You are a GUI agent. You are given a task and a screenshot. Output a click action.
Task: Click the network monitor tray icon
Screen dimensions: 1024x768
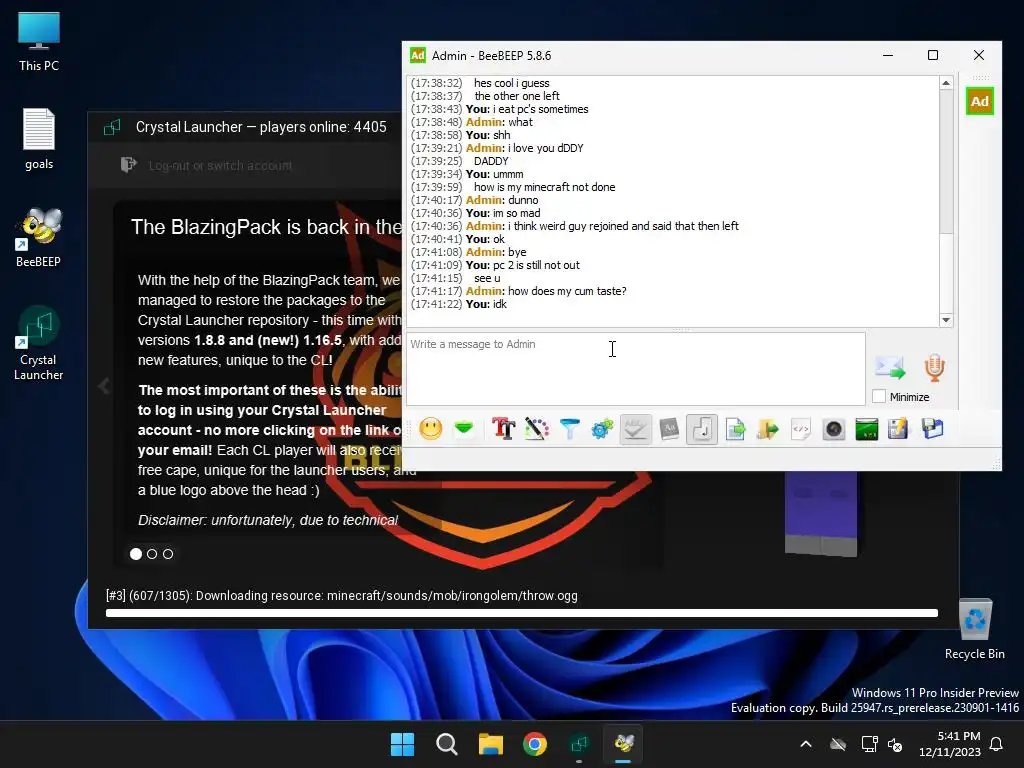click(x=869, y=744)
